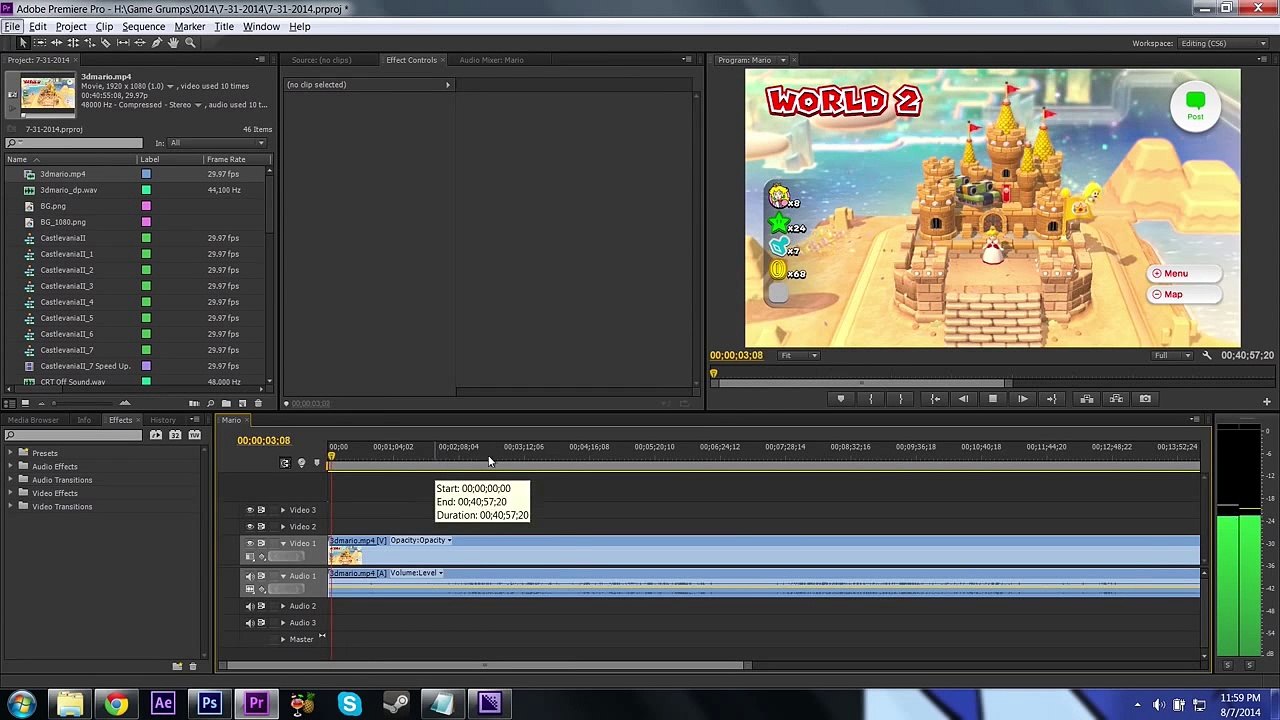The image size is (1280, 720).
Task: Click Export Frame camera icon
Action: coord(1146,399)
